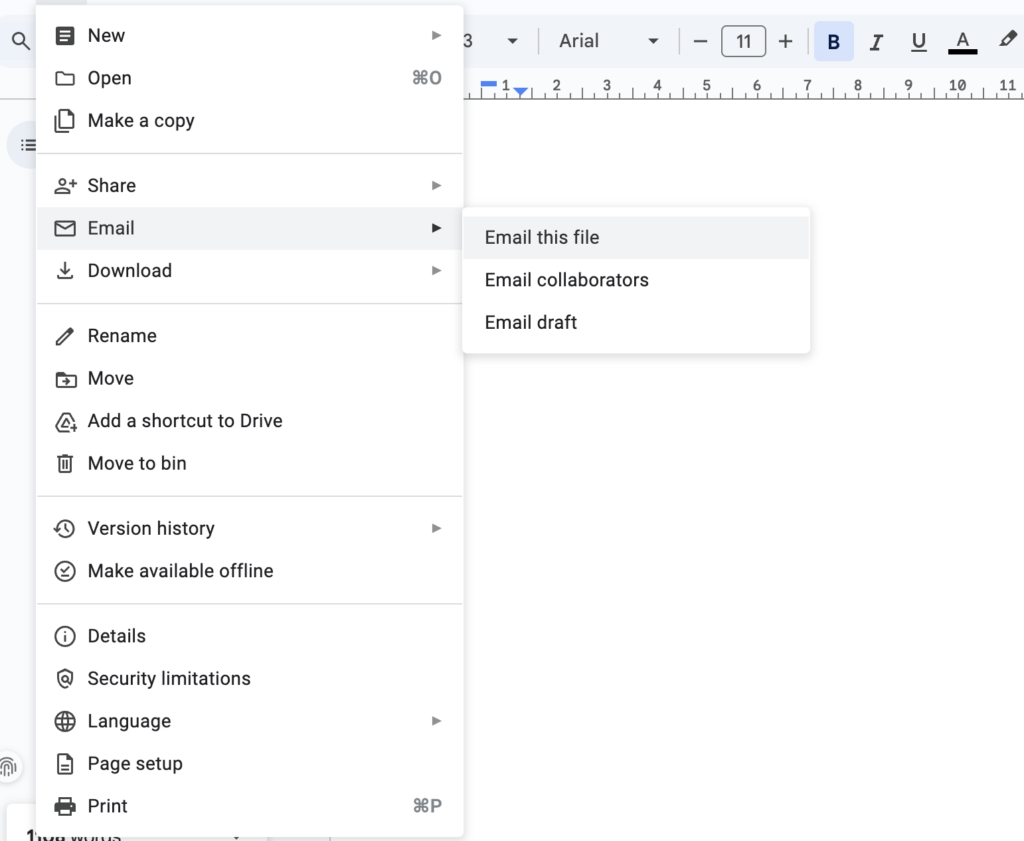
Task: Click the Version history submenu arrow
Action: pos(436,528)
